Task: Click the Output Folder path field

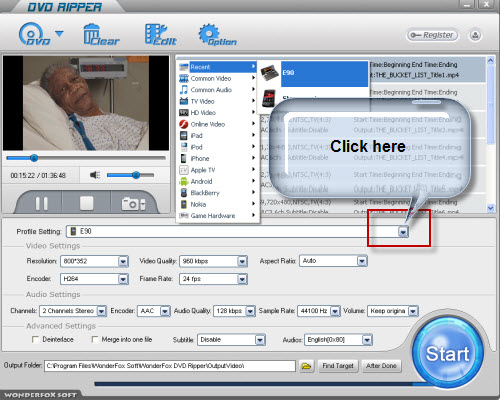Action: [x=170, y=366]
